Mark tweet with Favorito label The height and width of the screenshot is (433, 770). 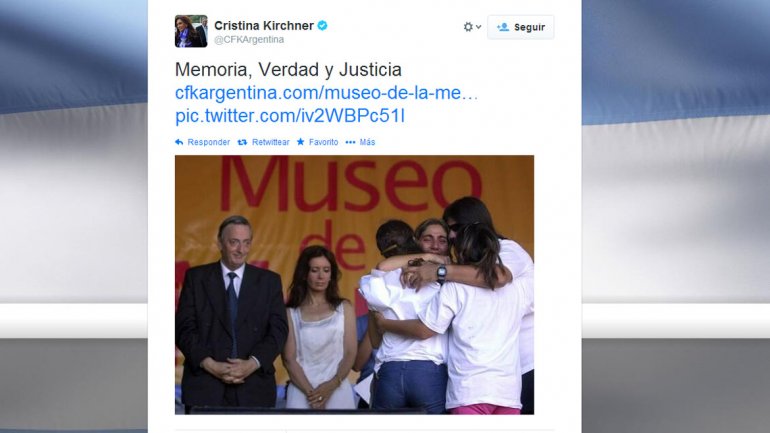(323, 142)
